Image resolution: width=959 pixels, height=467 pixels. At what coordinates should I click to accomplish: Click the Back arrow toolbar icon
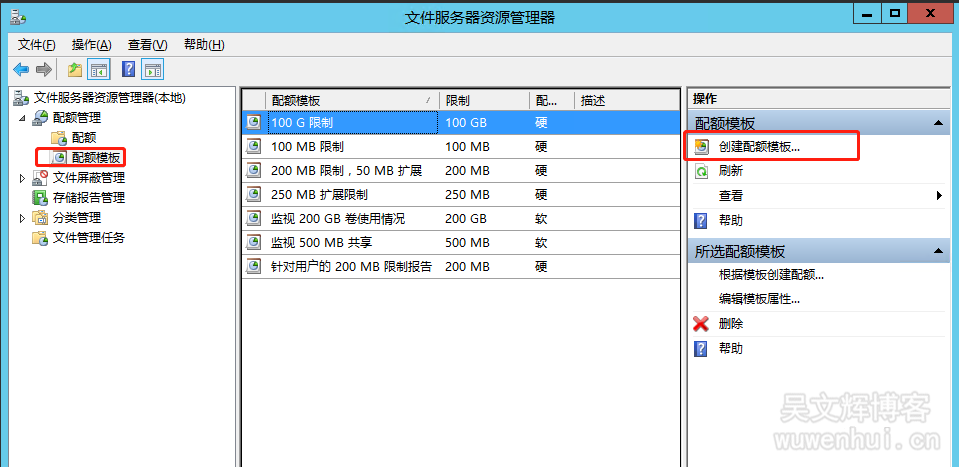pos(20,69)
